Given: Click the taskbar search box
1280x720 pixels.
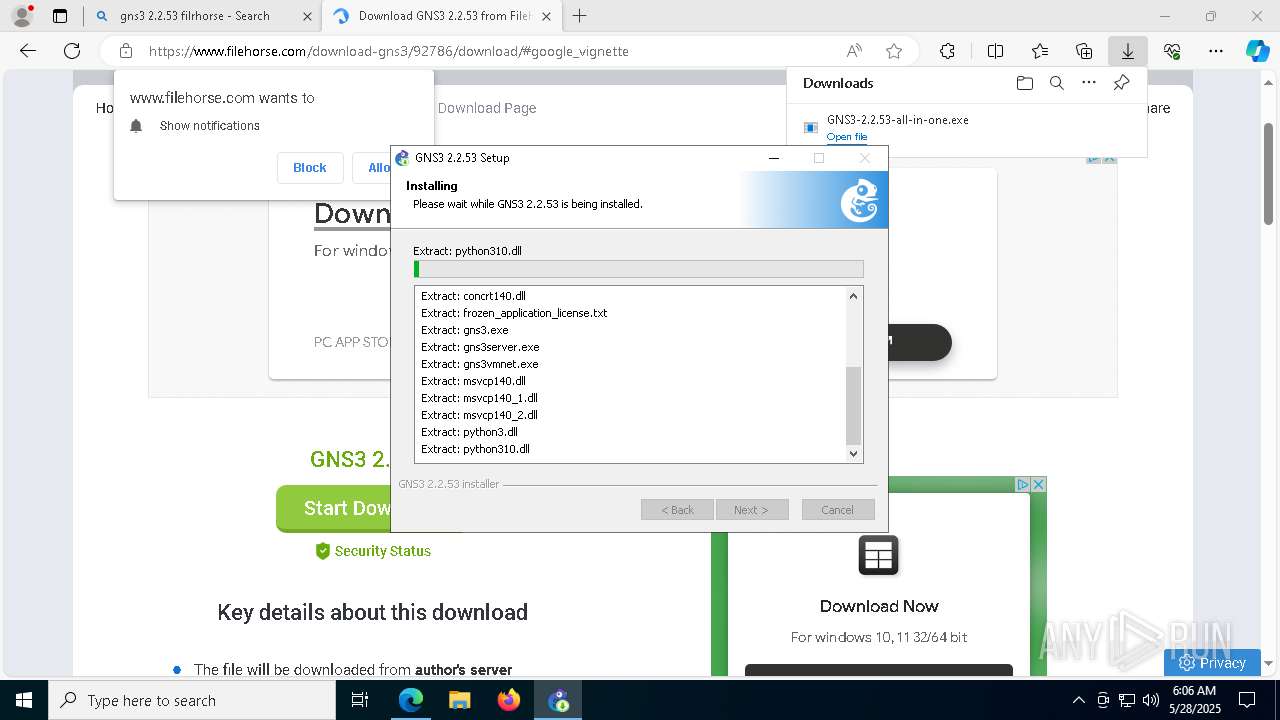Looking at the screenshot, I should coord(192,700).
